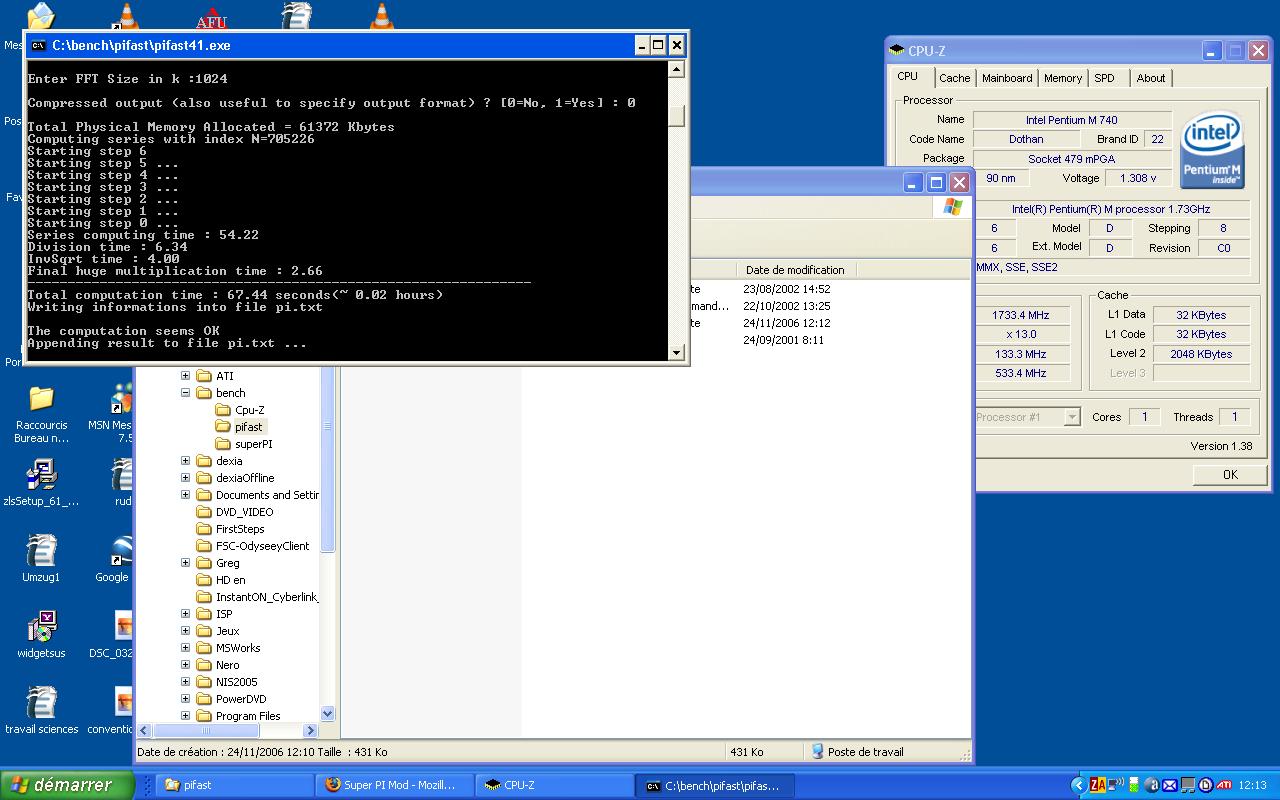Click the ATI tray icon
The height and width of the screenshot is (800, 1280).
(1223, 785)
